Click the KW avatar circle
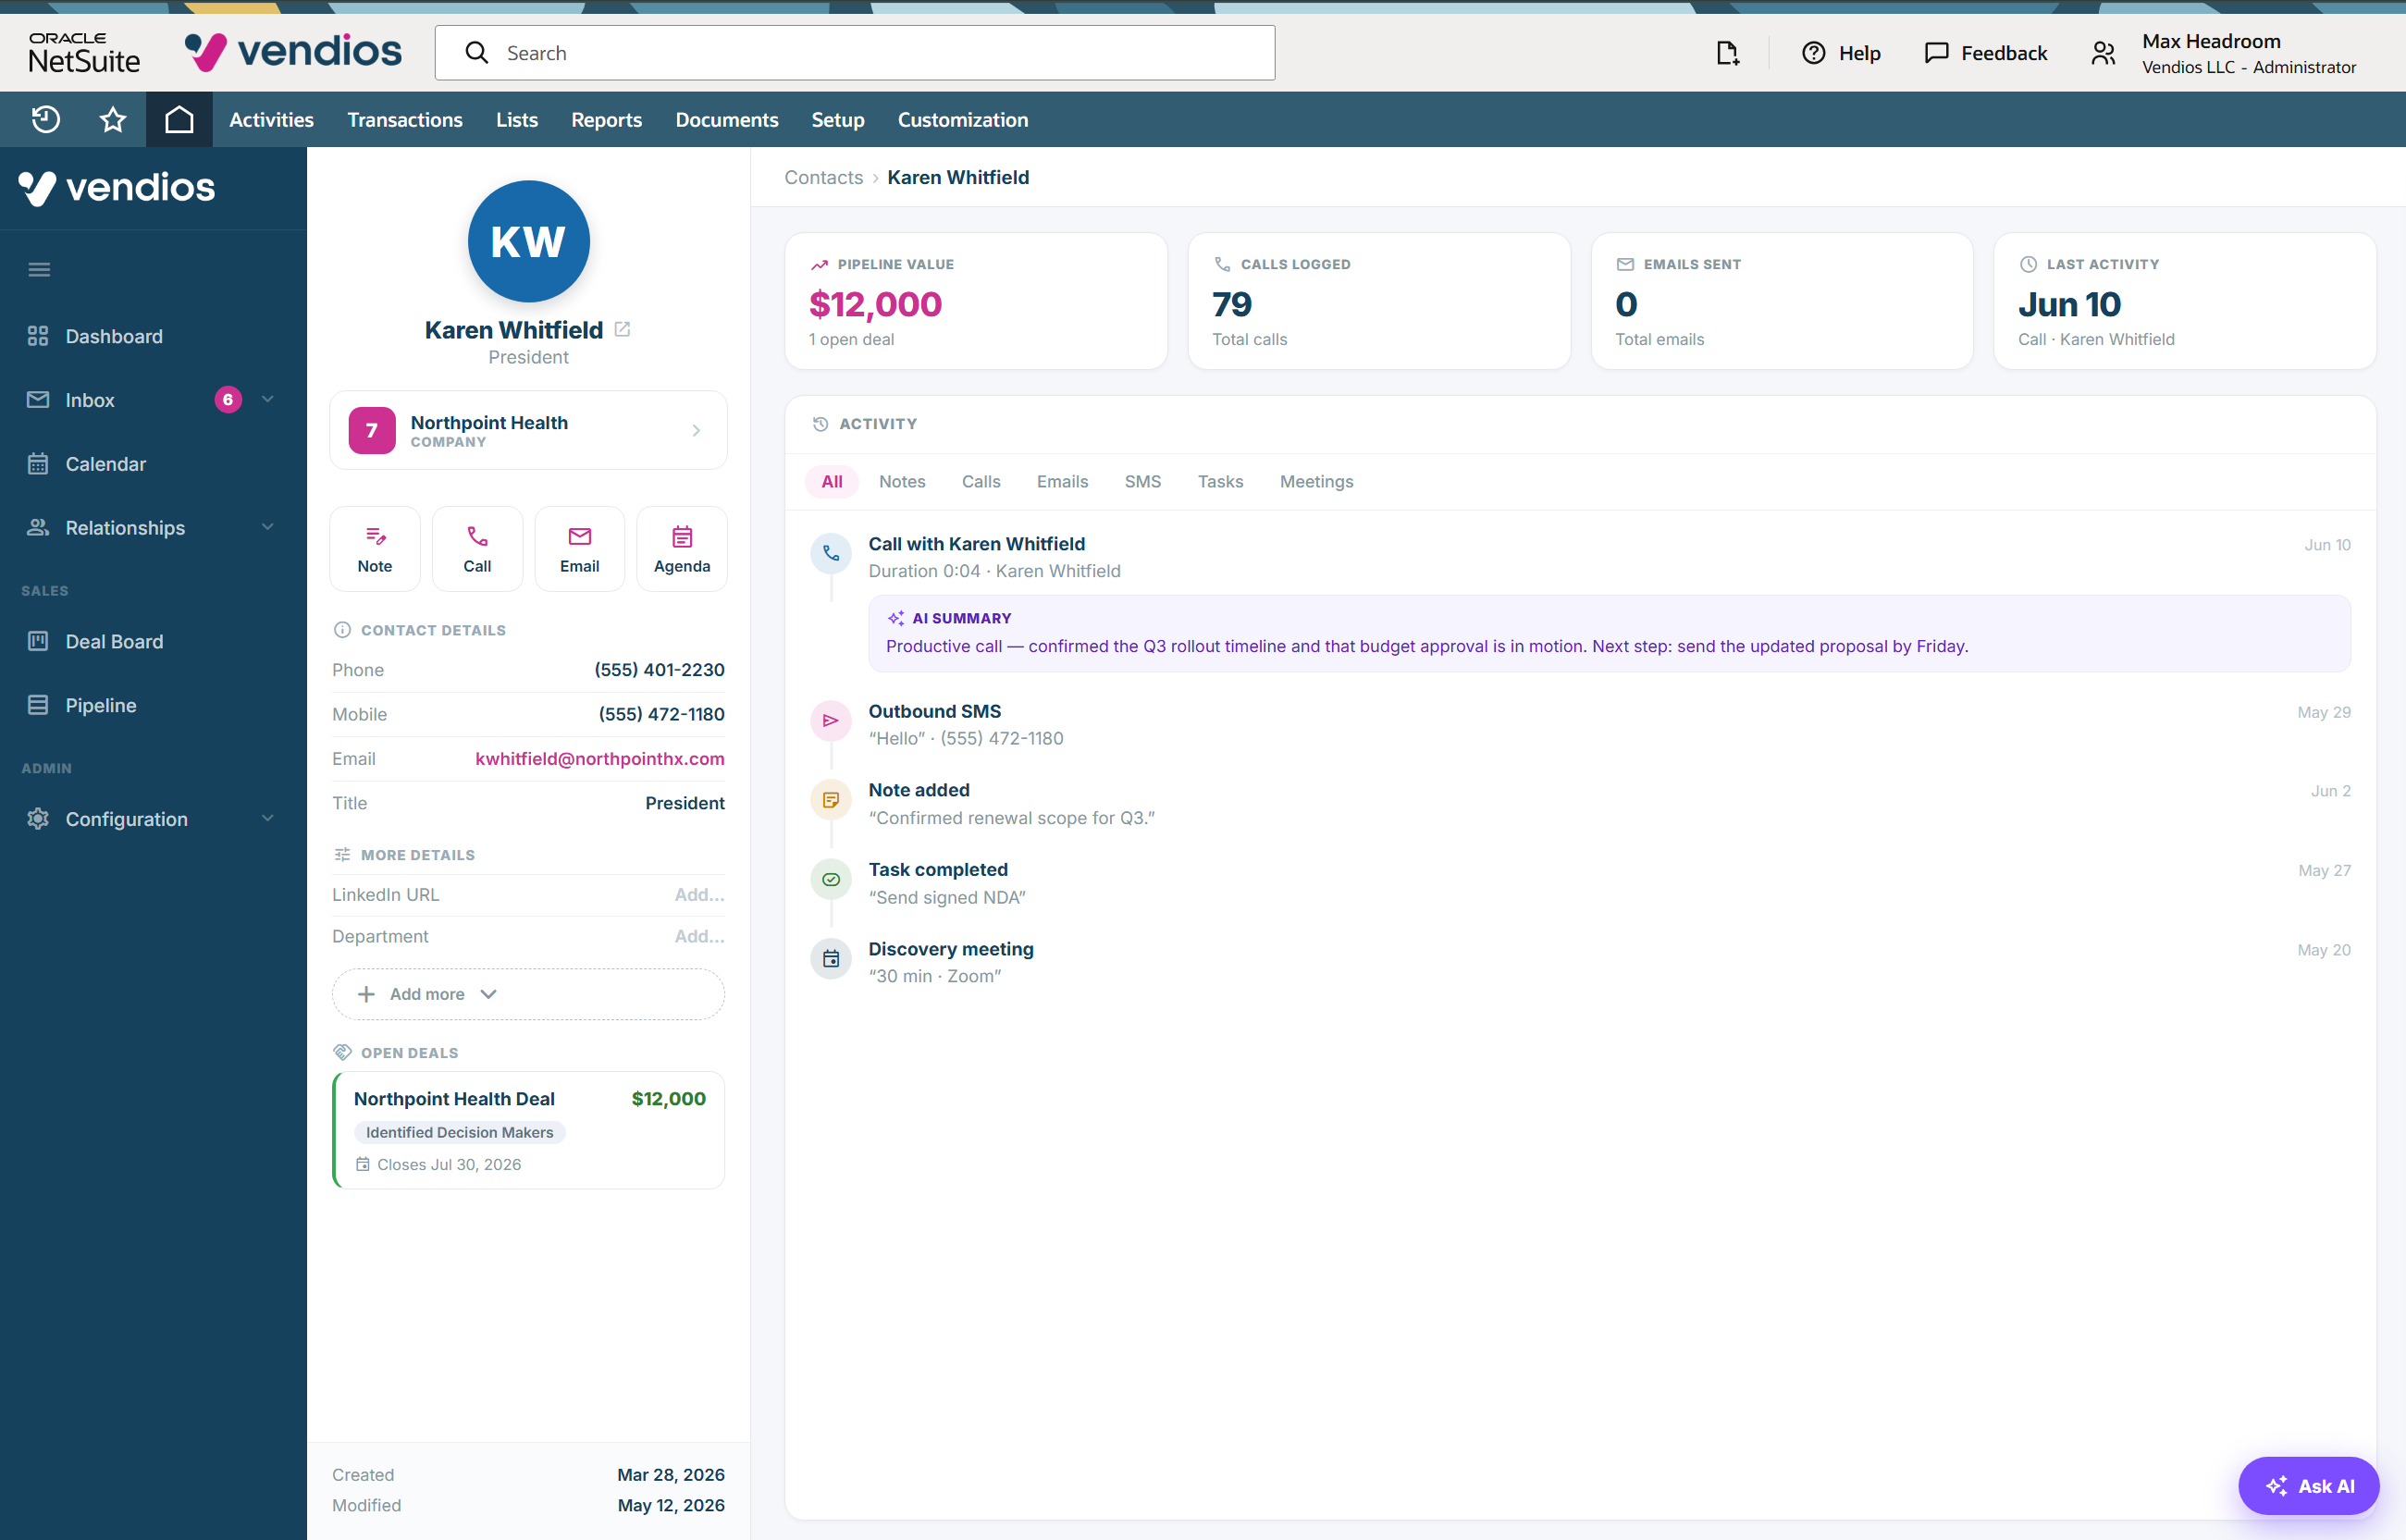The height and width of the screenshot is (1540, 2406). tap(528, 241)
